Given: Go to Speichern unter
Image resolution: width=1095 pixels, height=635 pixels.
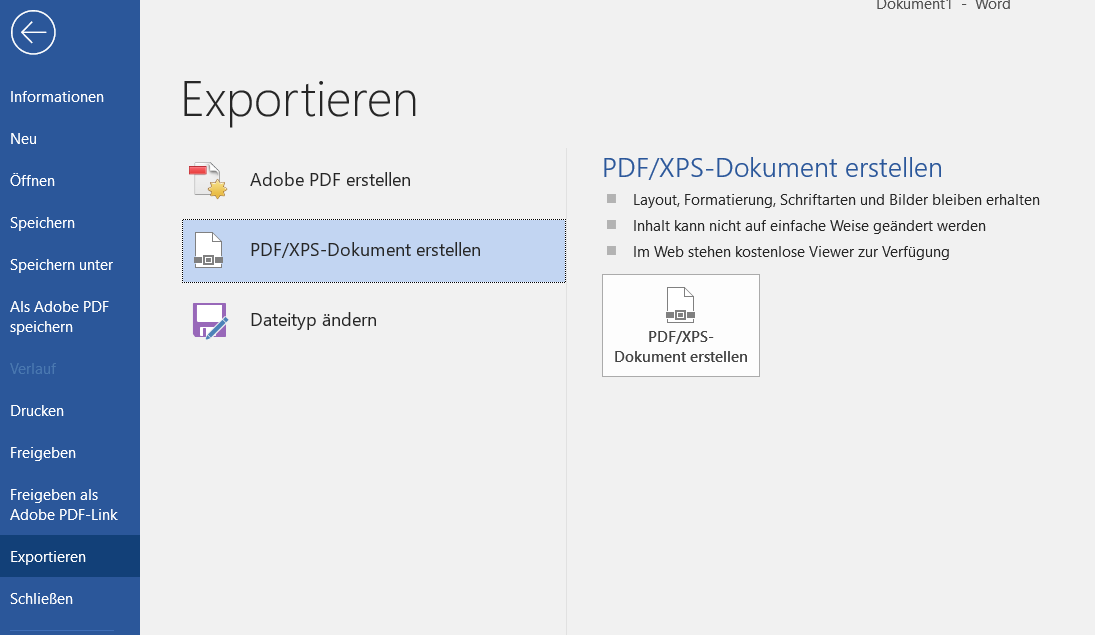Looking at the screenshot, I should pos(70,265).
